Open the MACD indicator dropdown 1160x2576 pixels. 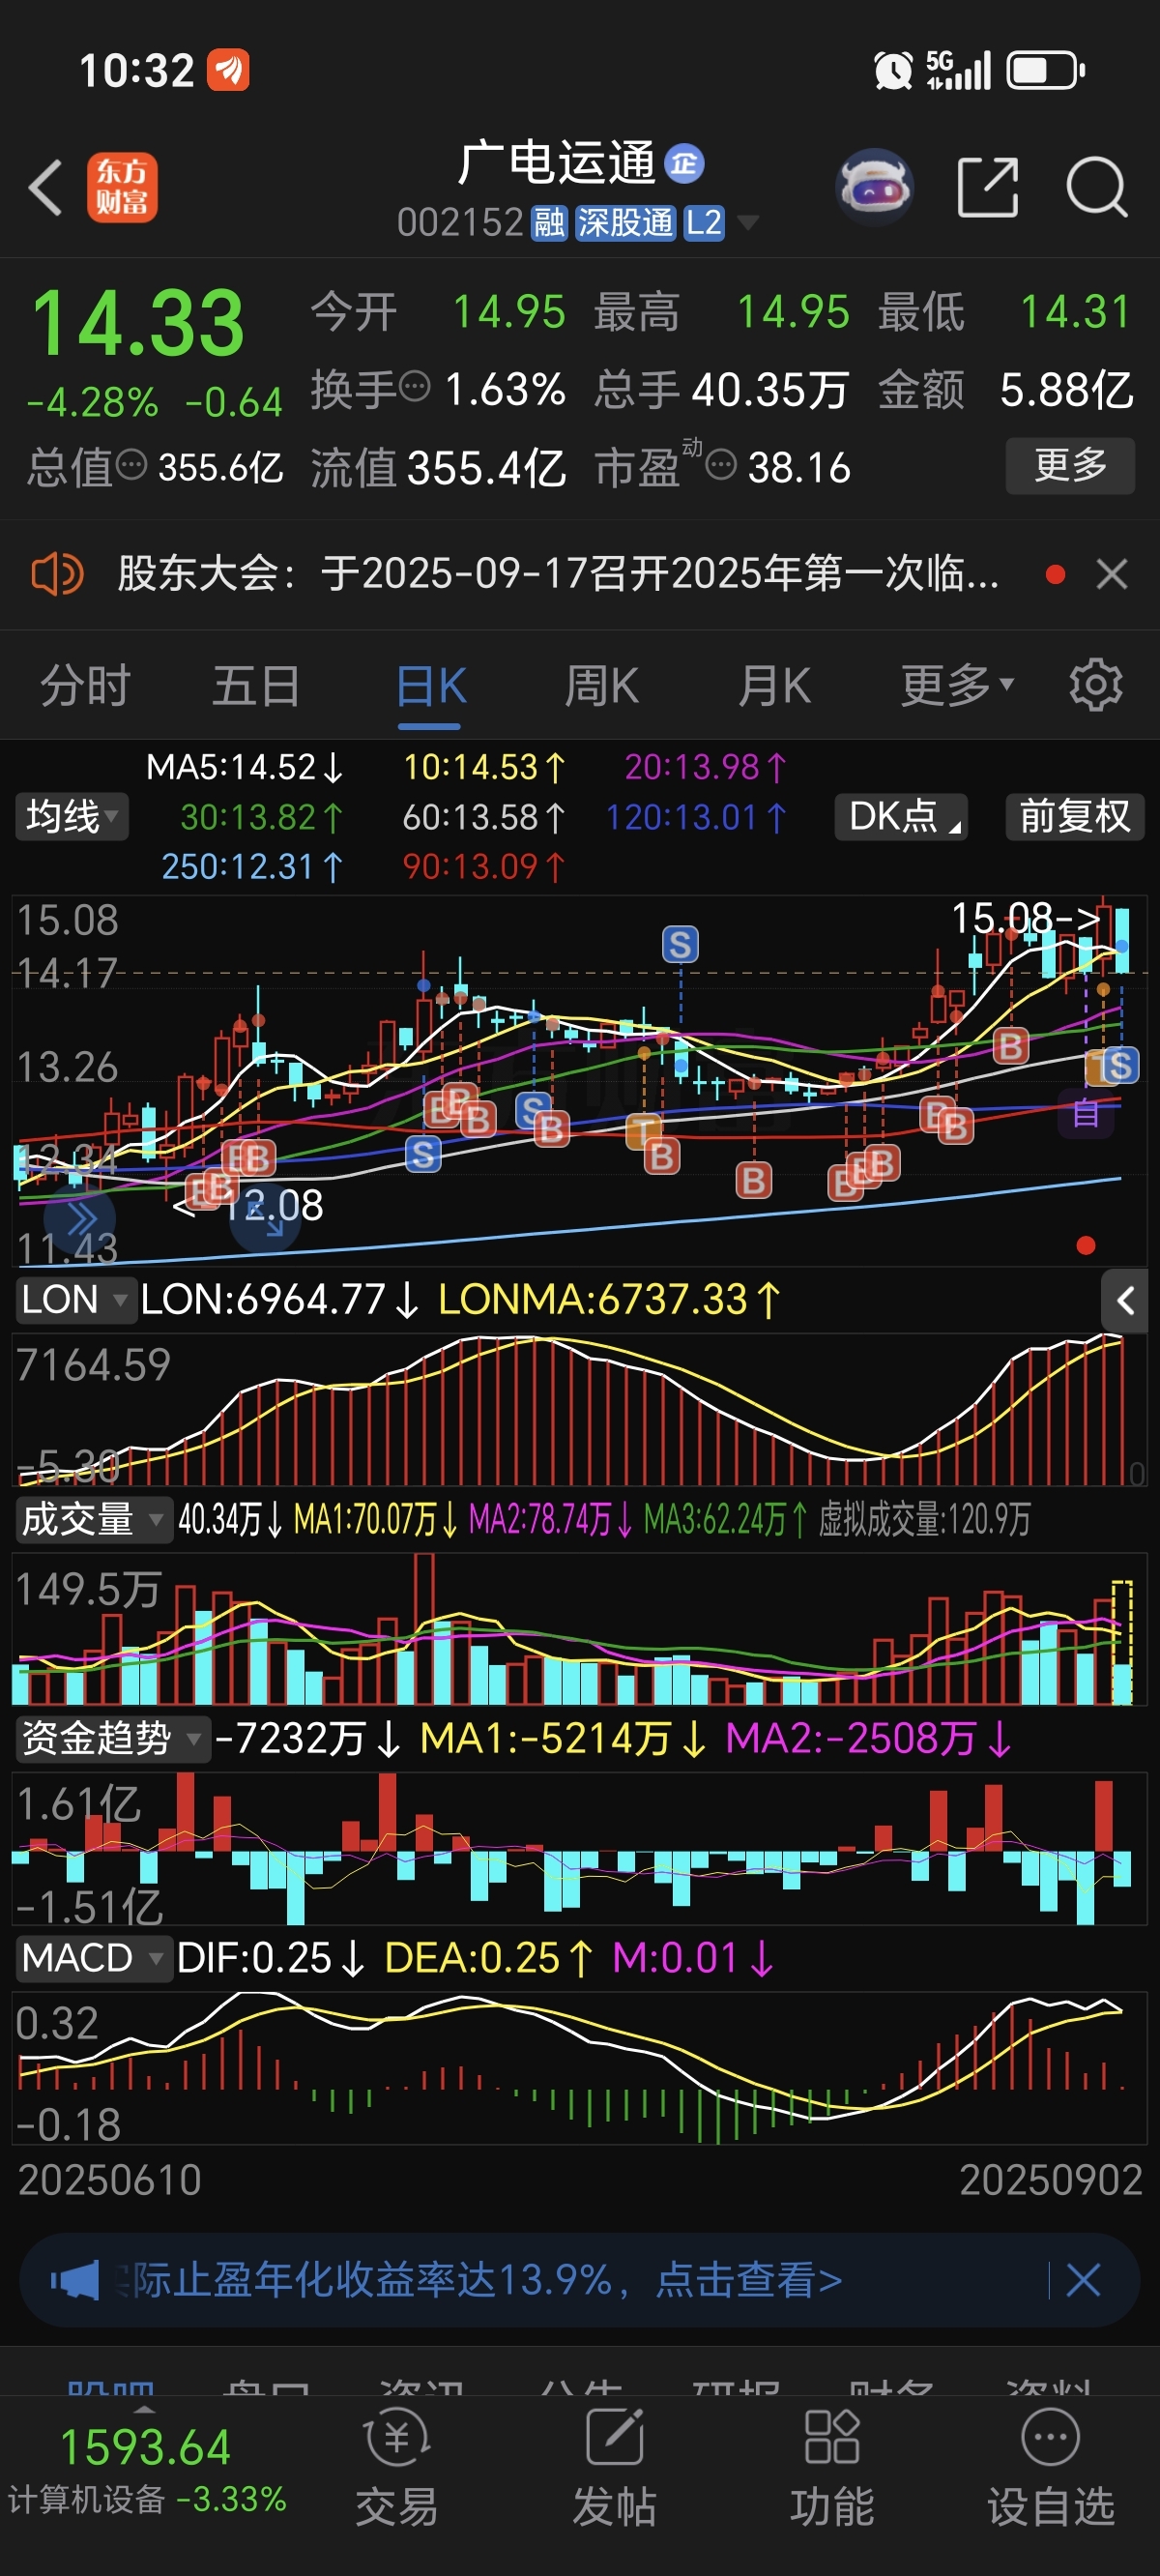click(x=93, y=1958)
